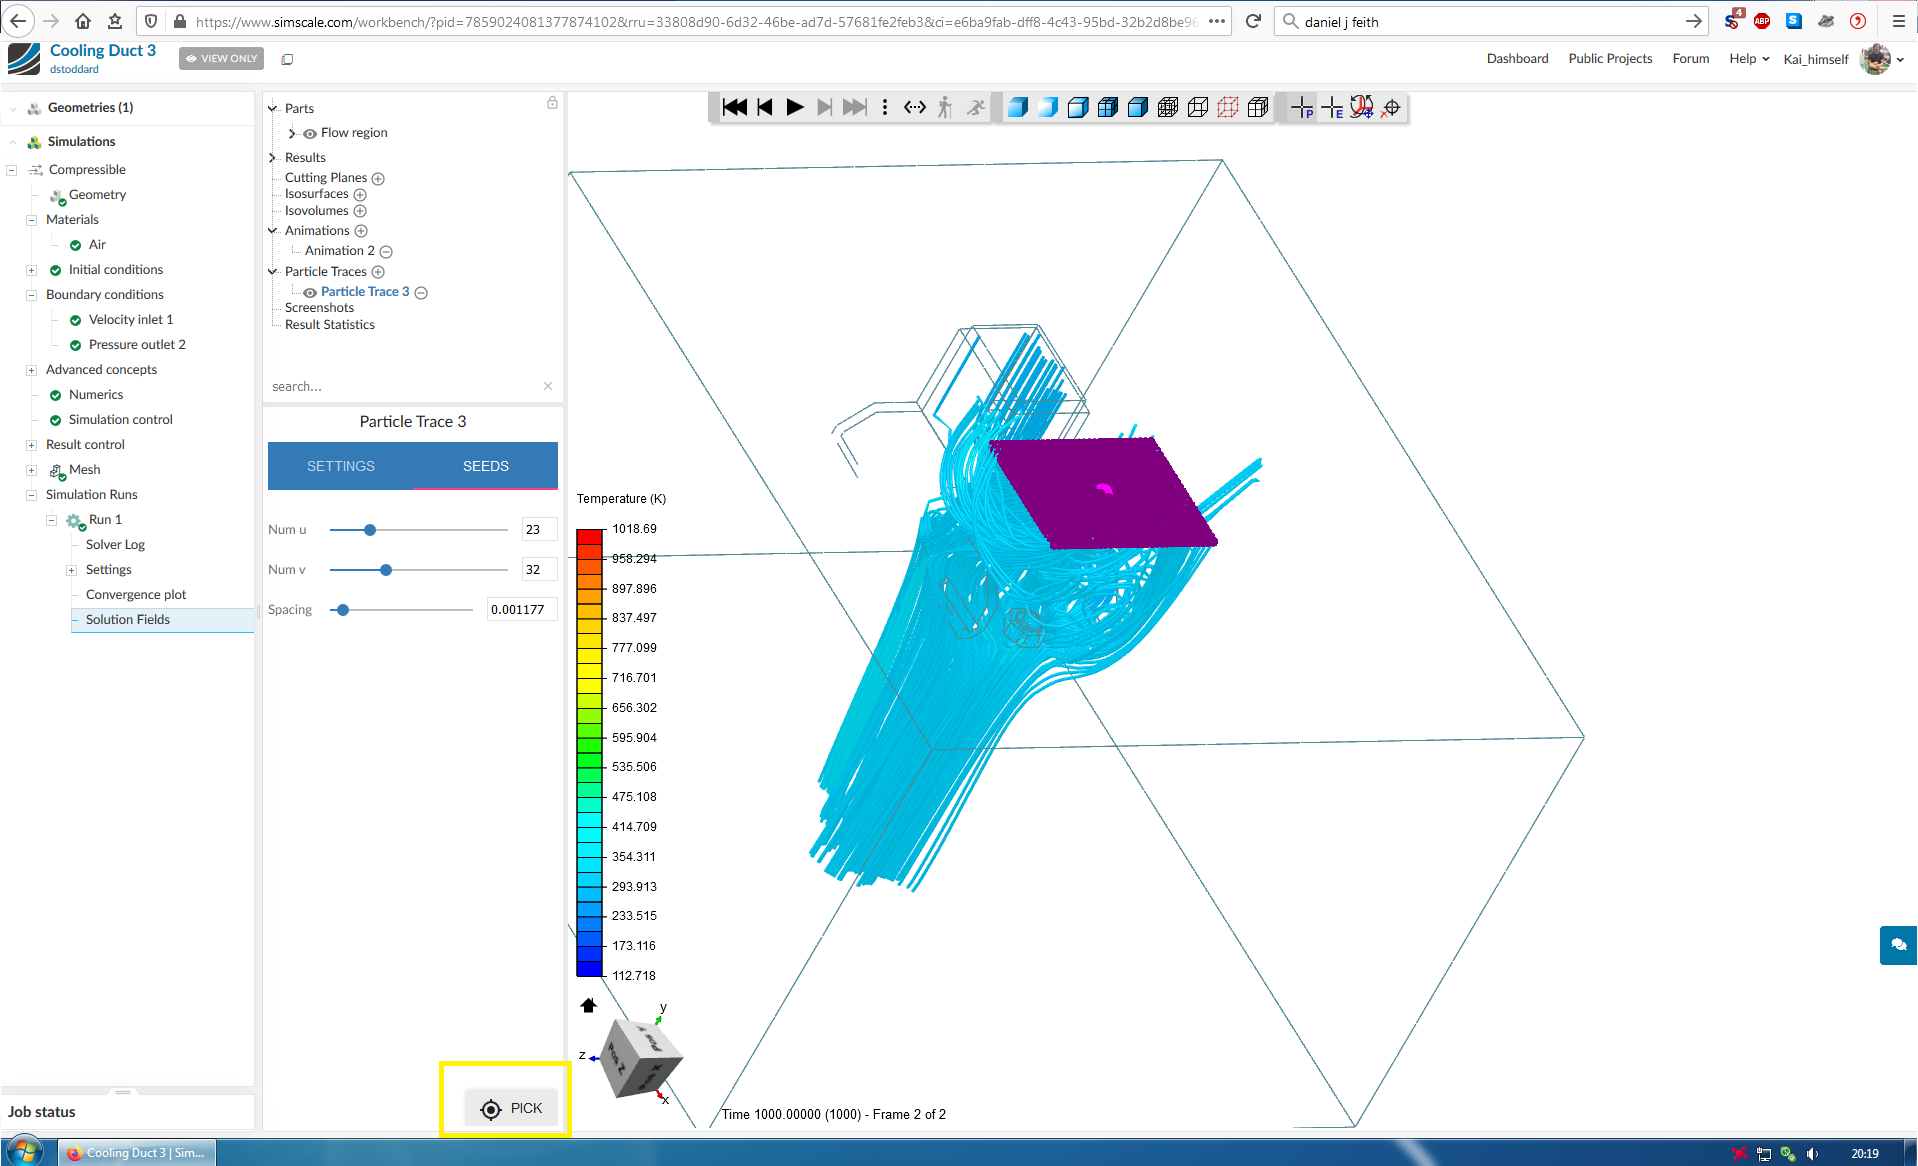Select the surfaces with edges rendering icon
Image resolution: width=1918 pixels, height=1166 pixels.
pyautogui.click(x=1107, y=107)
